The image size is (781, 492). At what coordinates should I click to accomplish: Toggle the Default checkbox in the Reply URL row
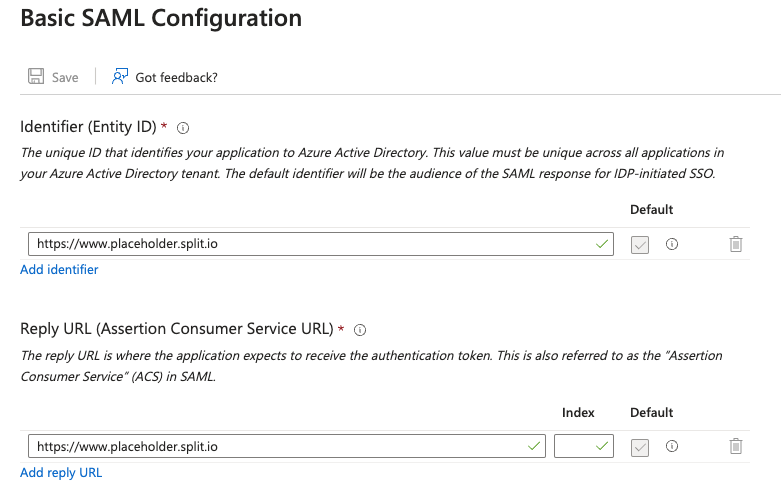tap(641, 446)
